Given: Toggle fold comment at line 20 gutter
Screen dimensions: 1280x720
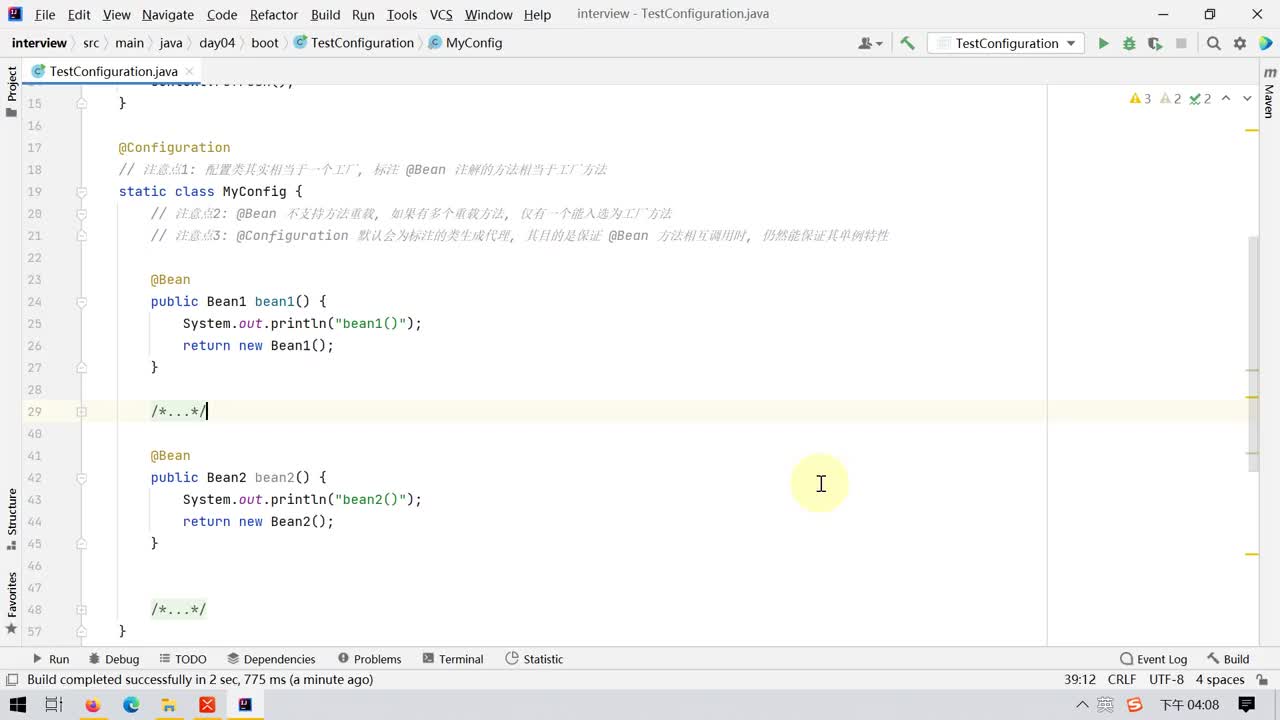Looking at the screenshot, I should pos(82,213).
